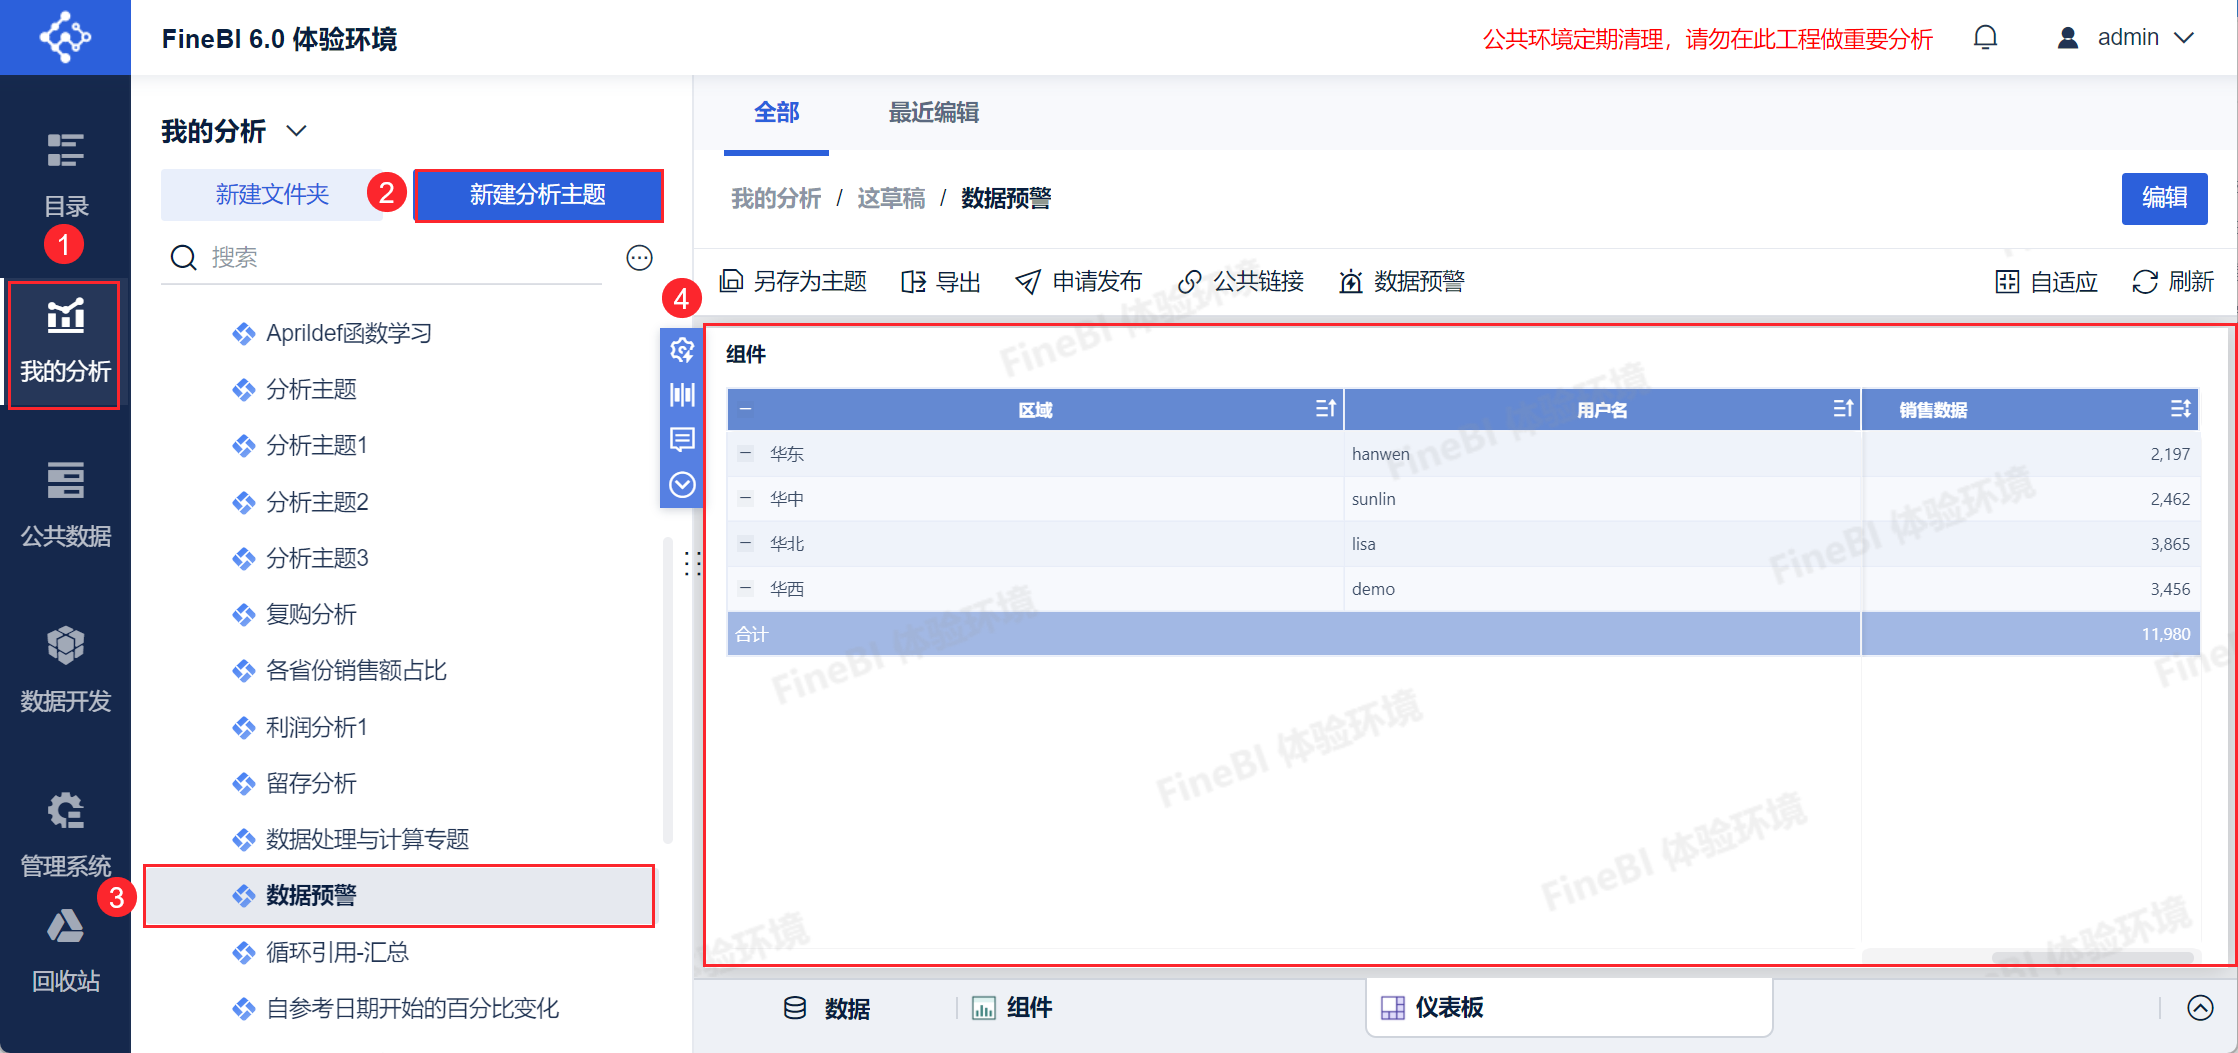The height and width of the screenshot is (1053, 2238).
Task: Open 管理系统 in the sidebar
Action: [x=65, y=835]
